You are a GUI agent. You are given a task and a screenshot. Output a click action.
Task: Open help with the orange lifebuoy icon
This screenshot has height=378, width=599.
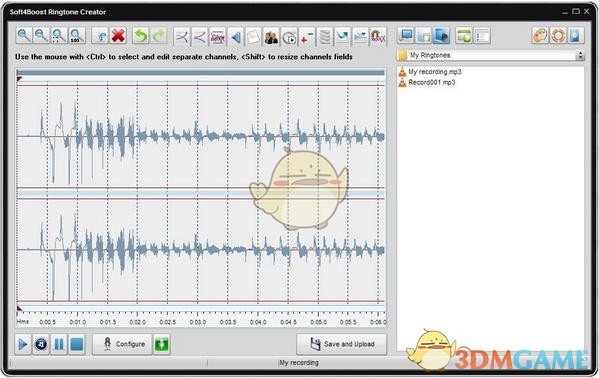(558, 36)
